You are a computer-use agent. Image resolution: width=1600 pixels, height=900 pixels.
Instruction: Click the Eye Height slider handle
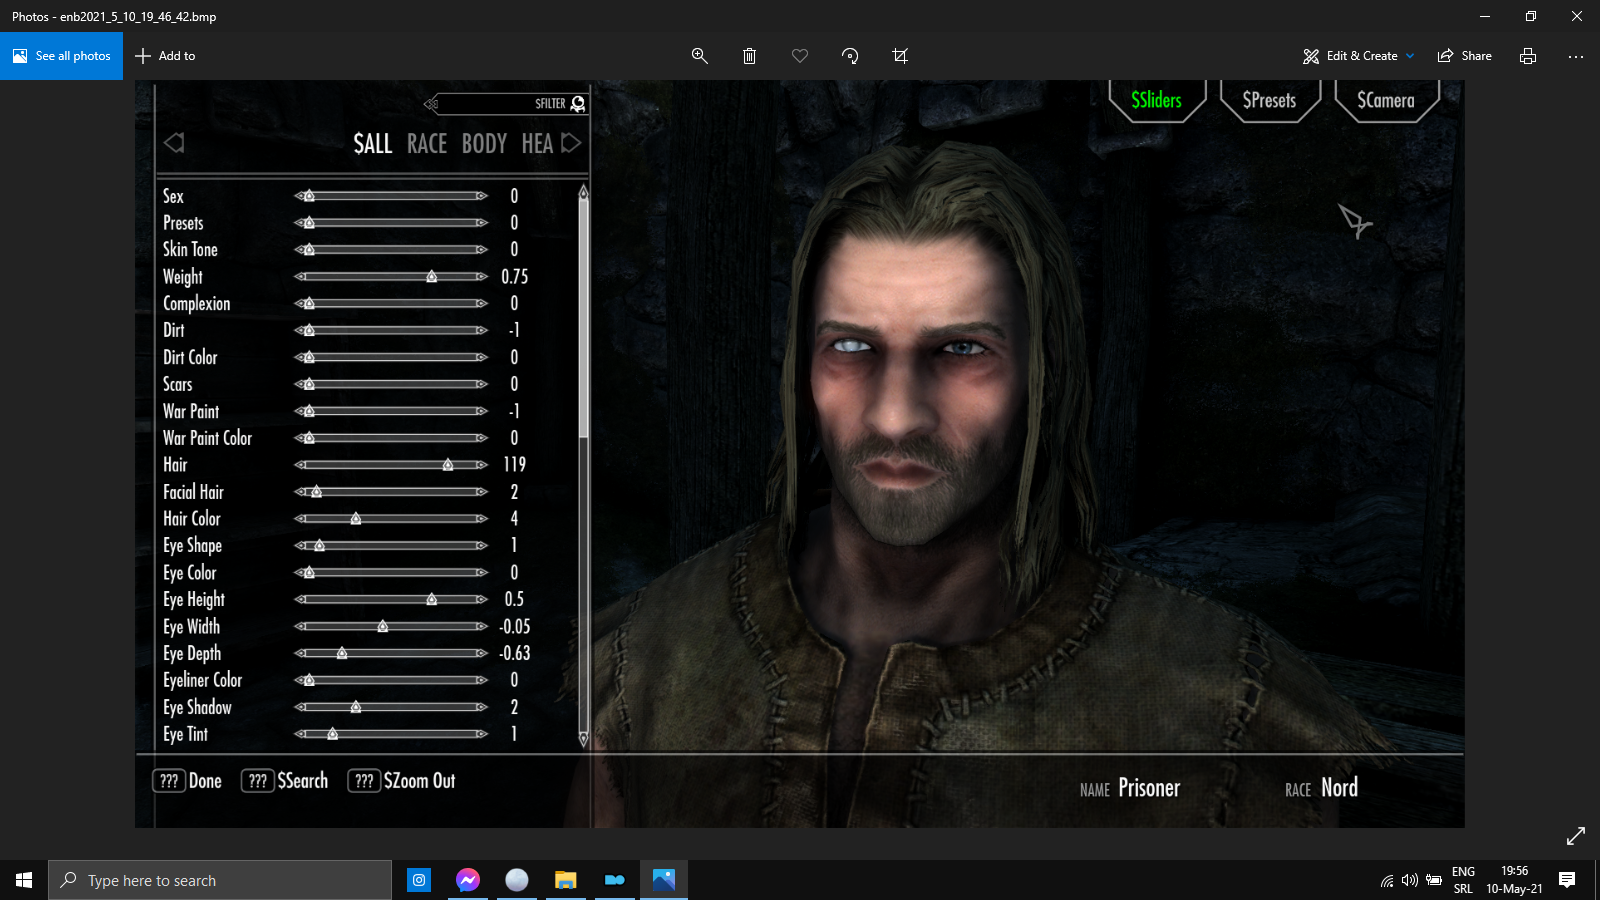click(x=432, y=600)
